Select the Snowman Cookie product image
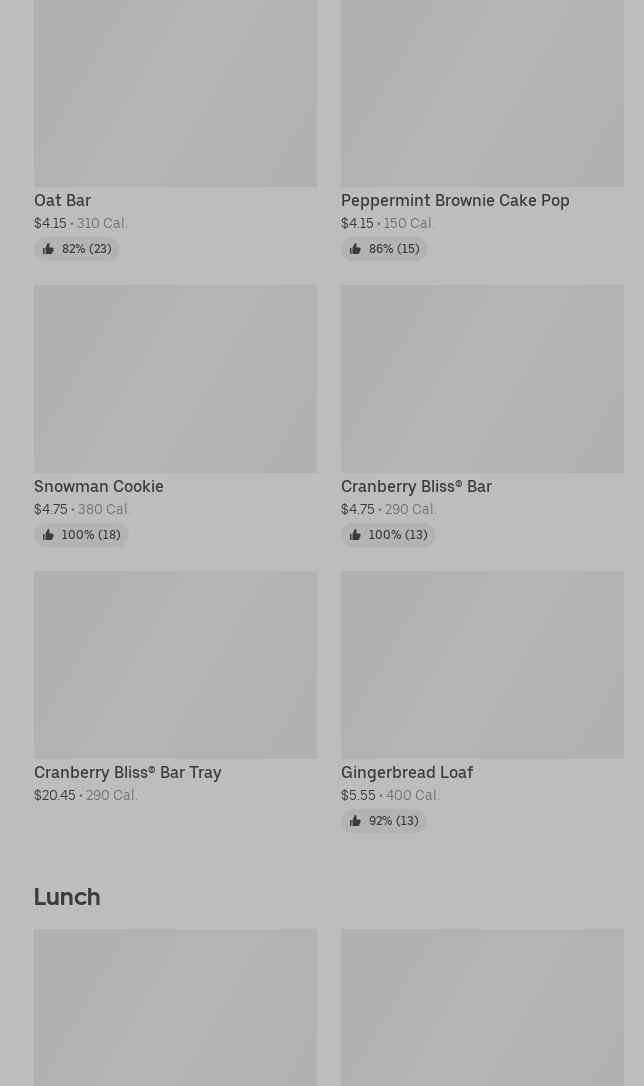This screenshot has height=1086, width=644. [175, 378]
